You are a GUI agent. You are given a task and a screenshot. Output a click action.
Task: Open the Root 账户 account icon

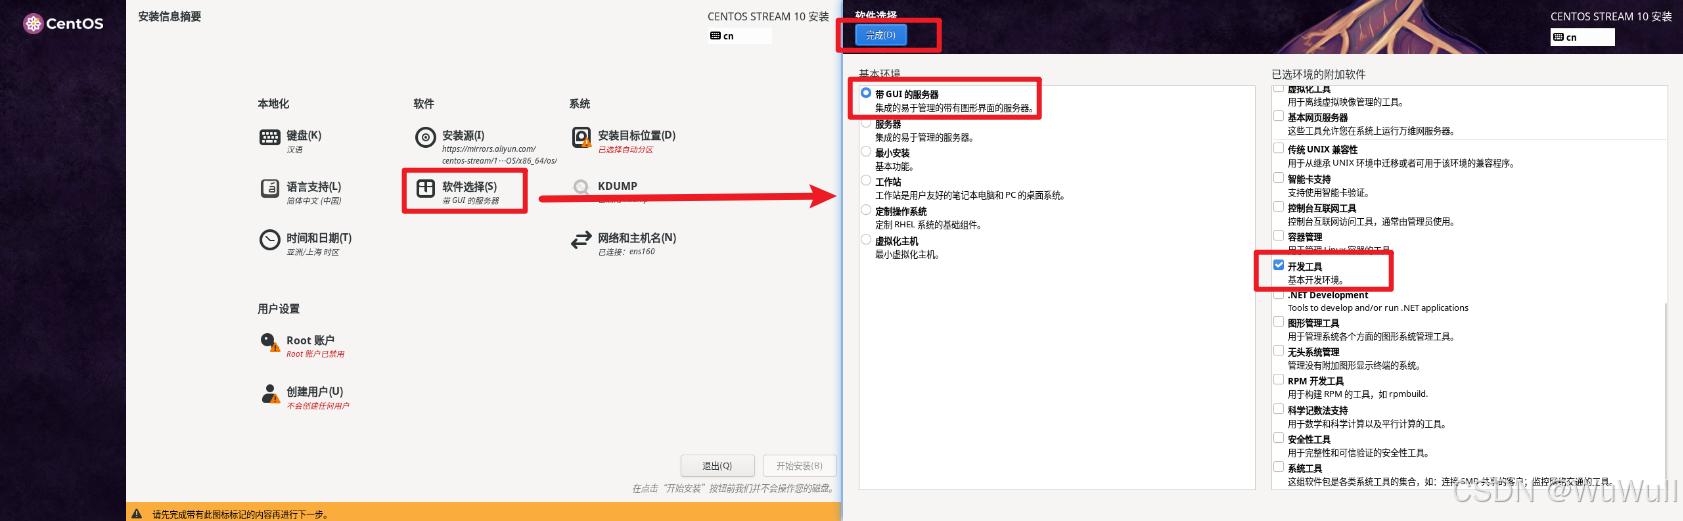270,343
